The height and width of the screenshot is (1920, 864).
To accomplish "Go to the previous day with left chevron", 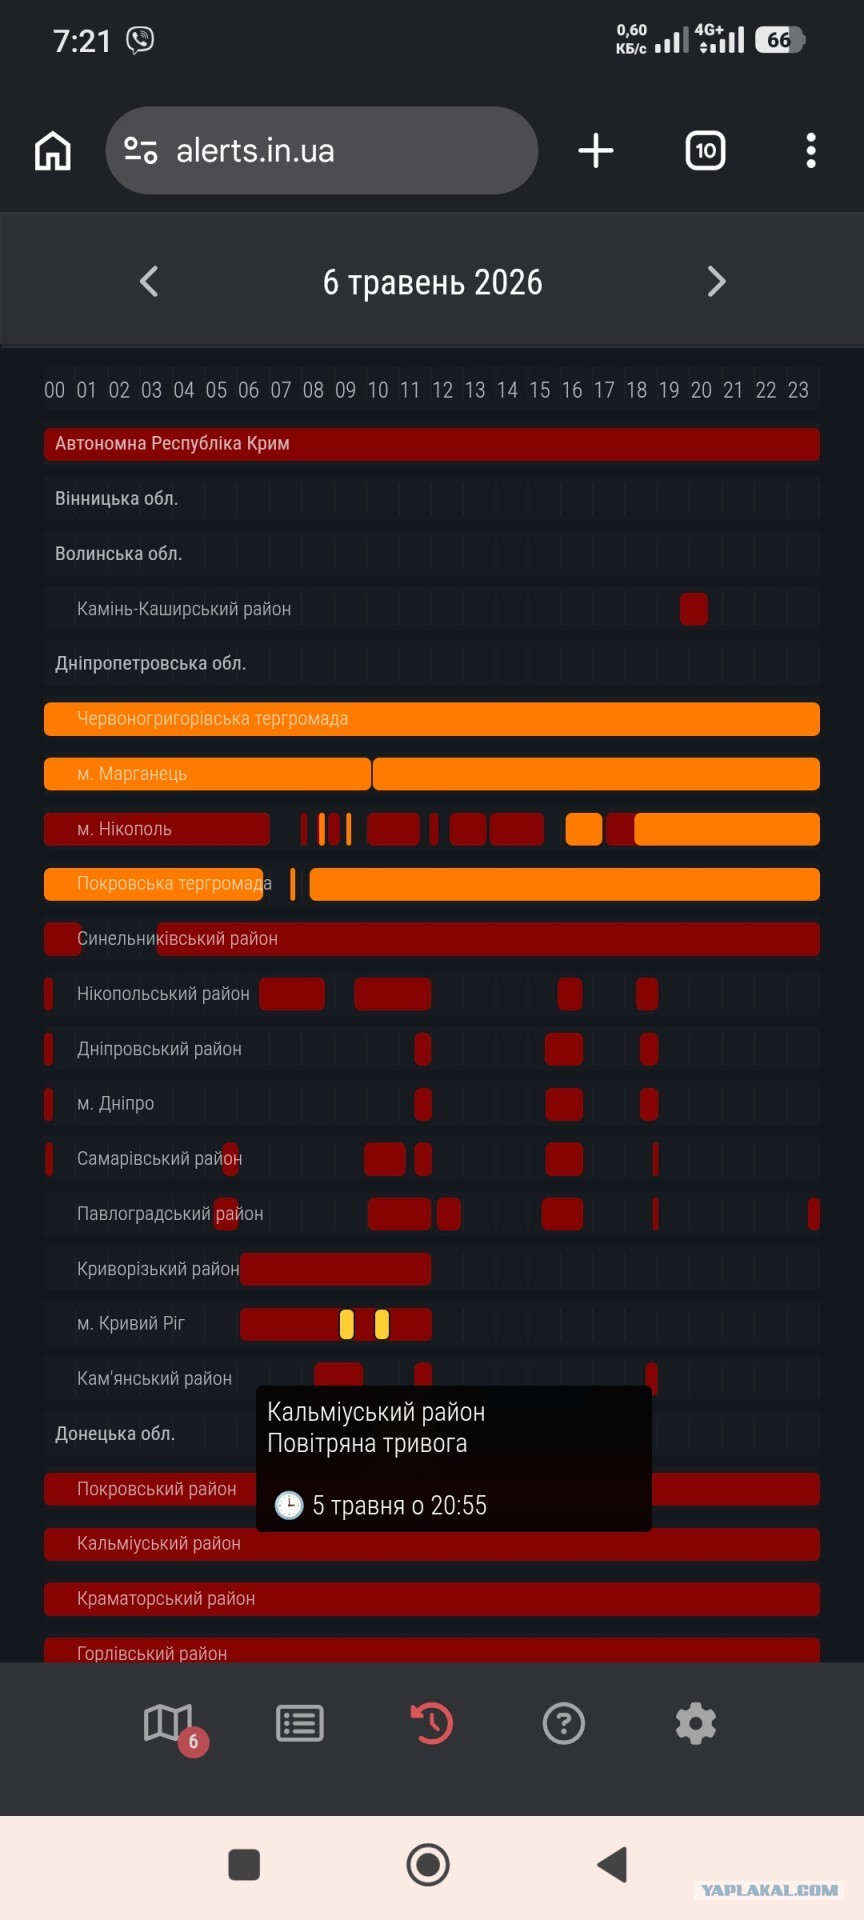I will (x=149, y=281).
